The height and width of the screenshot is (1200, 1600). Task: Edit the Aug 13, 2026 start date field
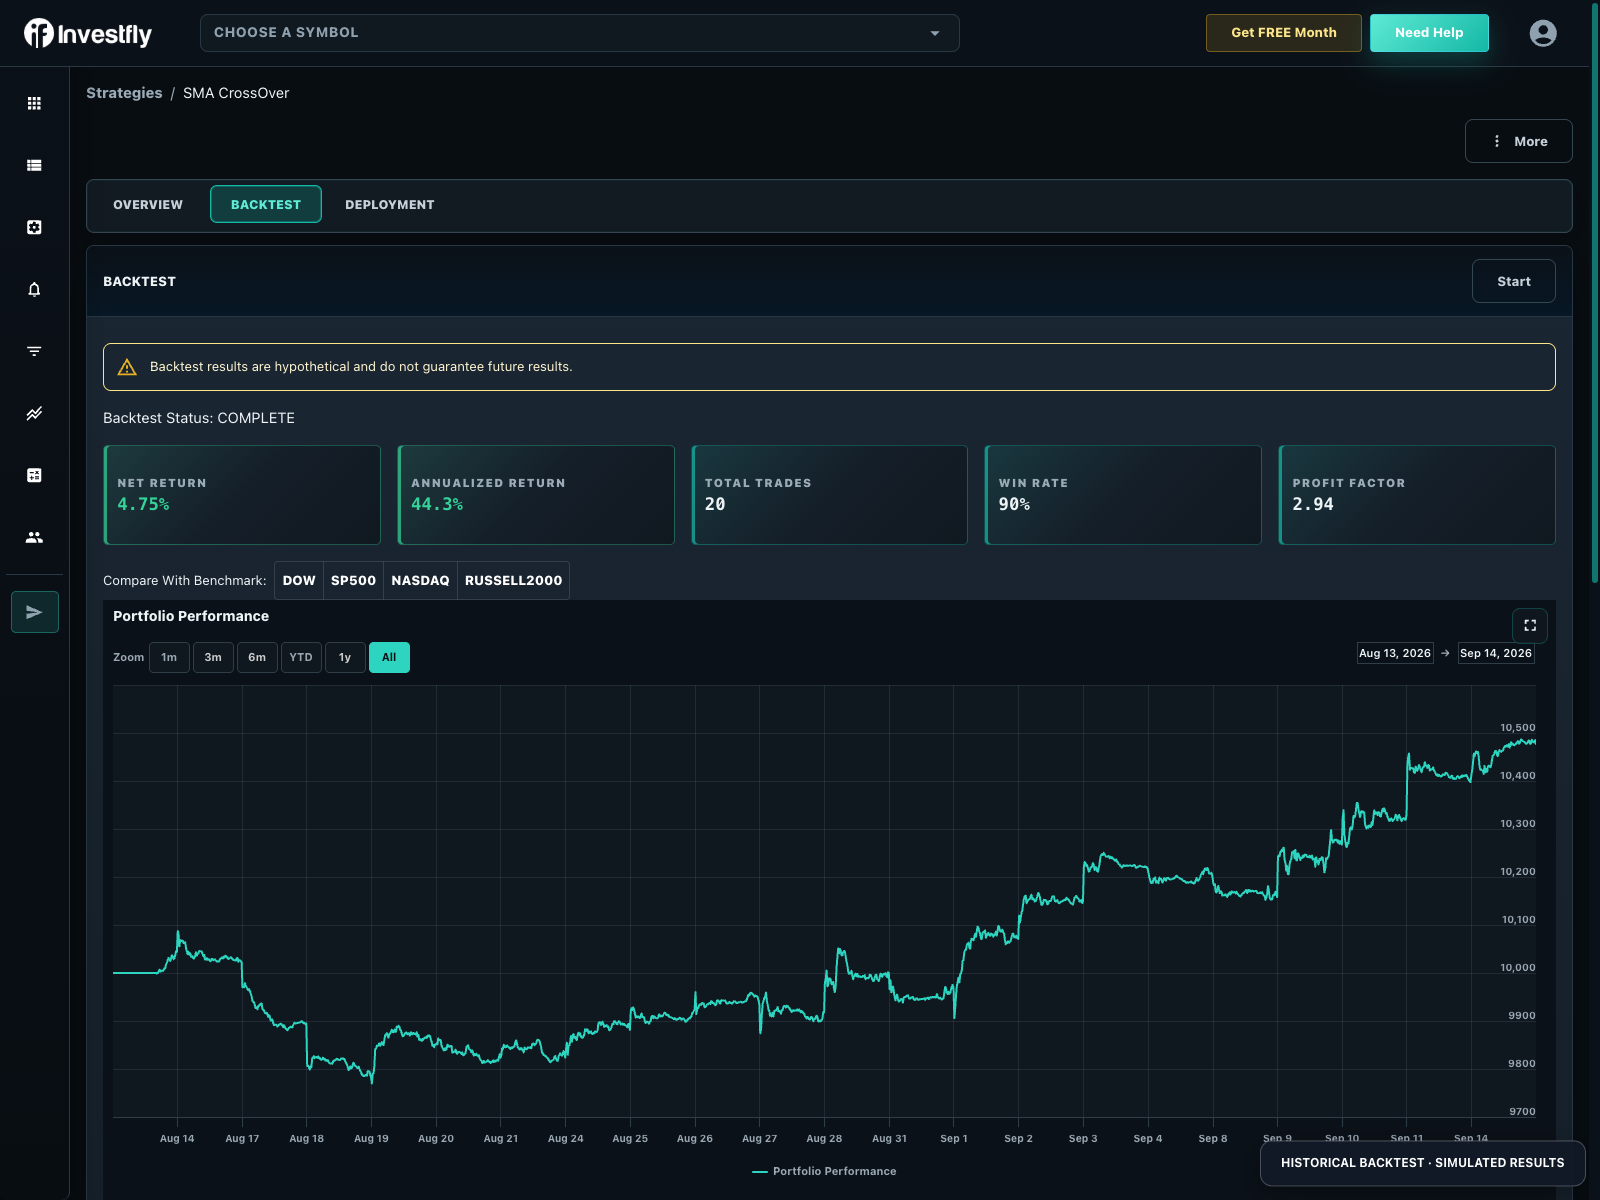pyautogui.click(x=1395, y=653)
